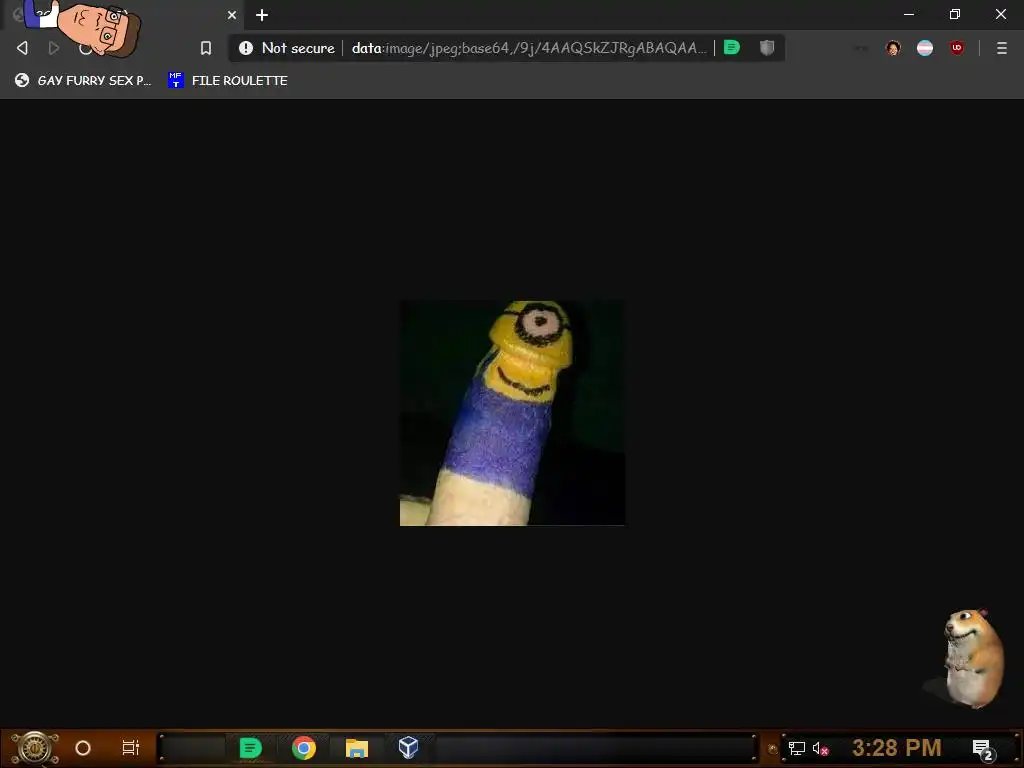
Task: Open VirtualBox cube icon on taskbar
Action: pyautogui.click(x=408, y=747)
